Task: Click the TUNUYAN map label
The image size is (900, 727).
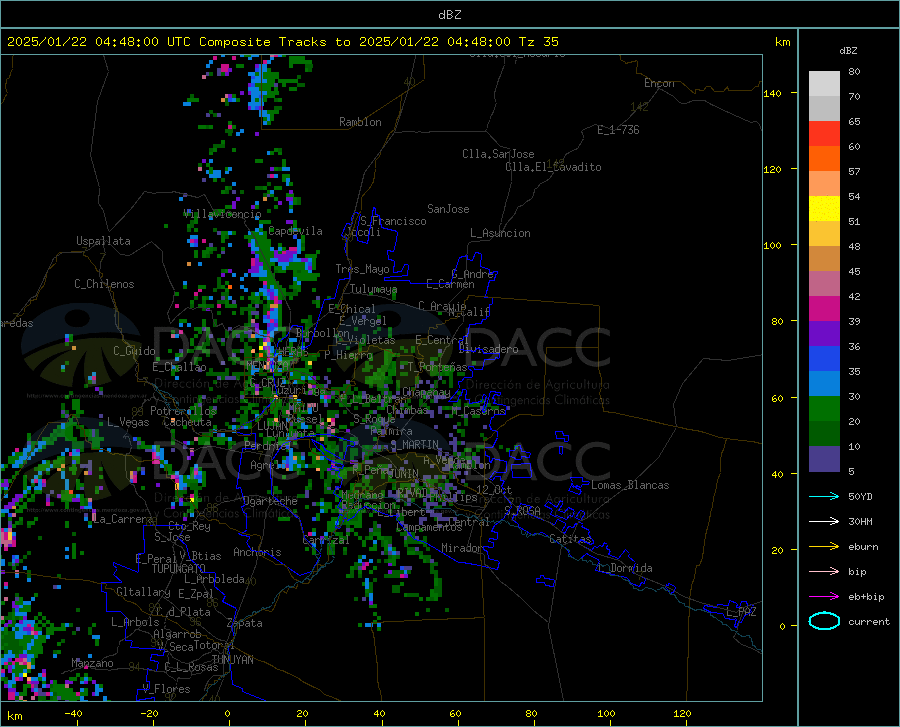Action: tap(232, 660)
